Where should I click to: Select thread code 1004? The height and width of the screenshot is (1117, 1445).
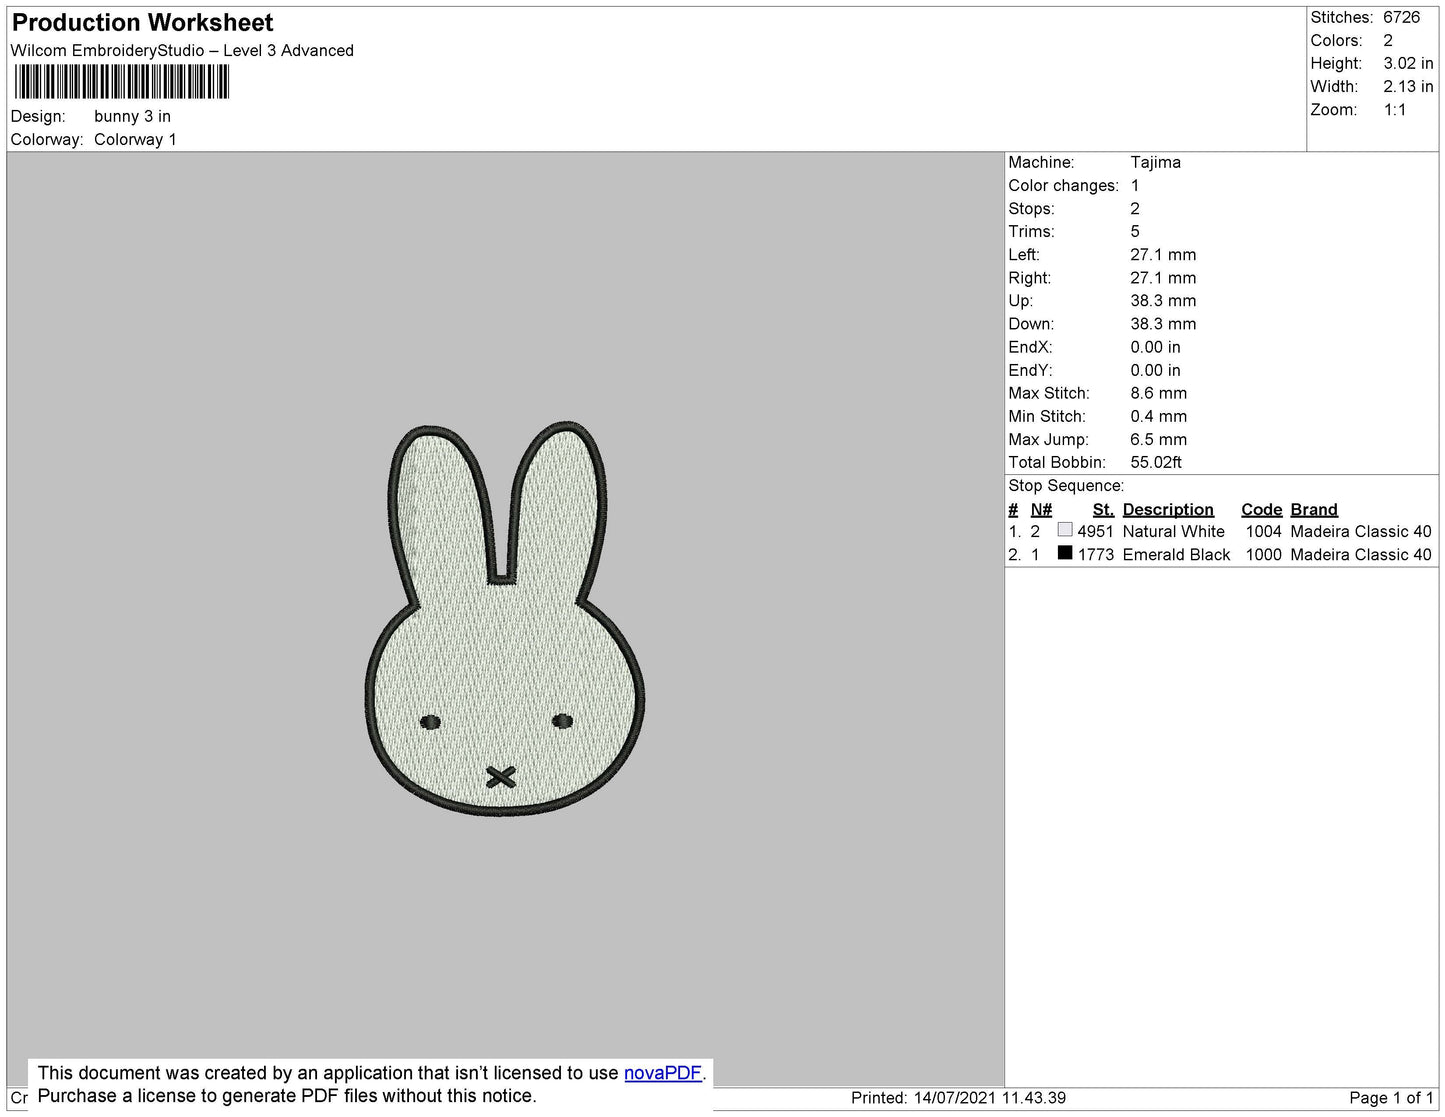(x=1263, y=532)
